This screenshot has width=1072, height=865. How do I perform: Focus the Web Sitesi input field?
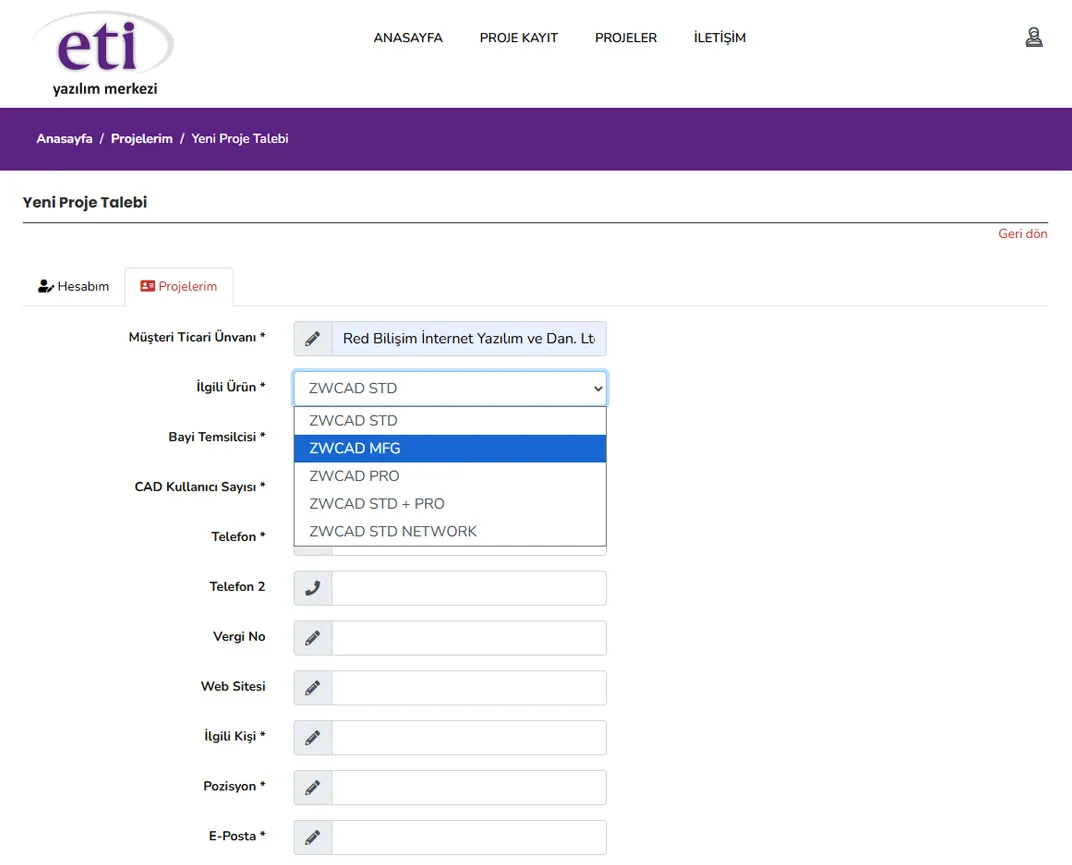click(x=469, y=688)
